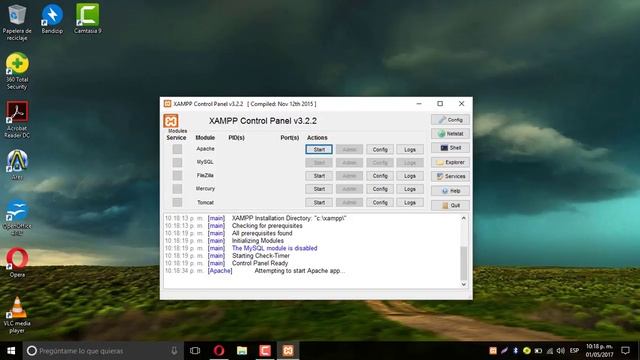
Task: Start the Apache module
Action: pos(319,149)
